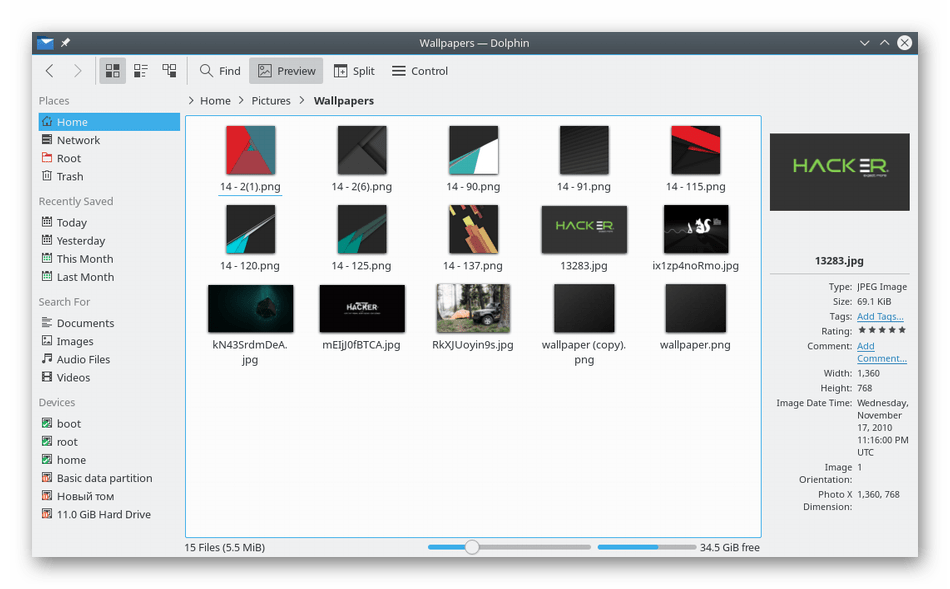
Task: Open the root device
Action: (109, 442)
